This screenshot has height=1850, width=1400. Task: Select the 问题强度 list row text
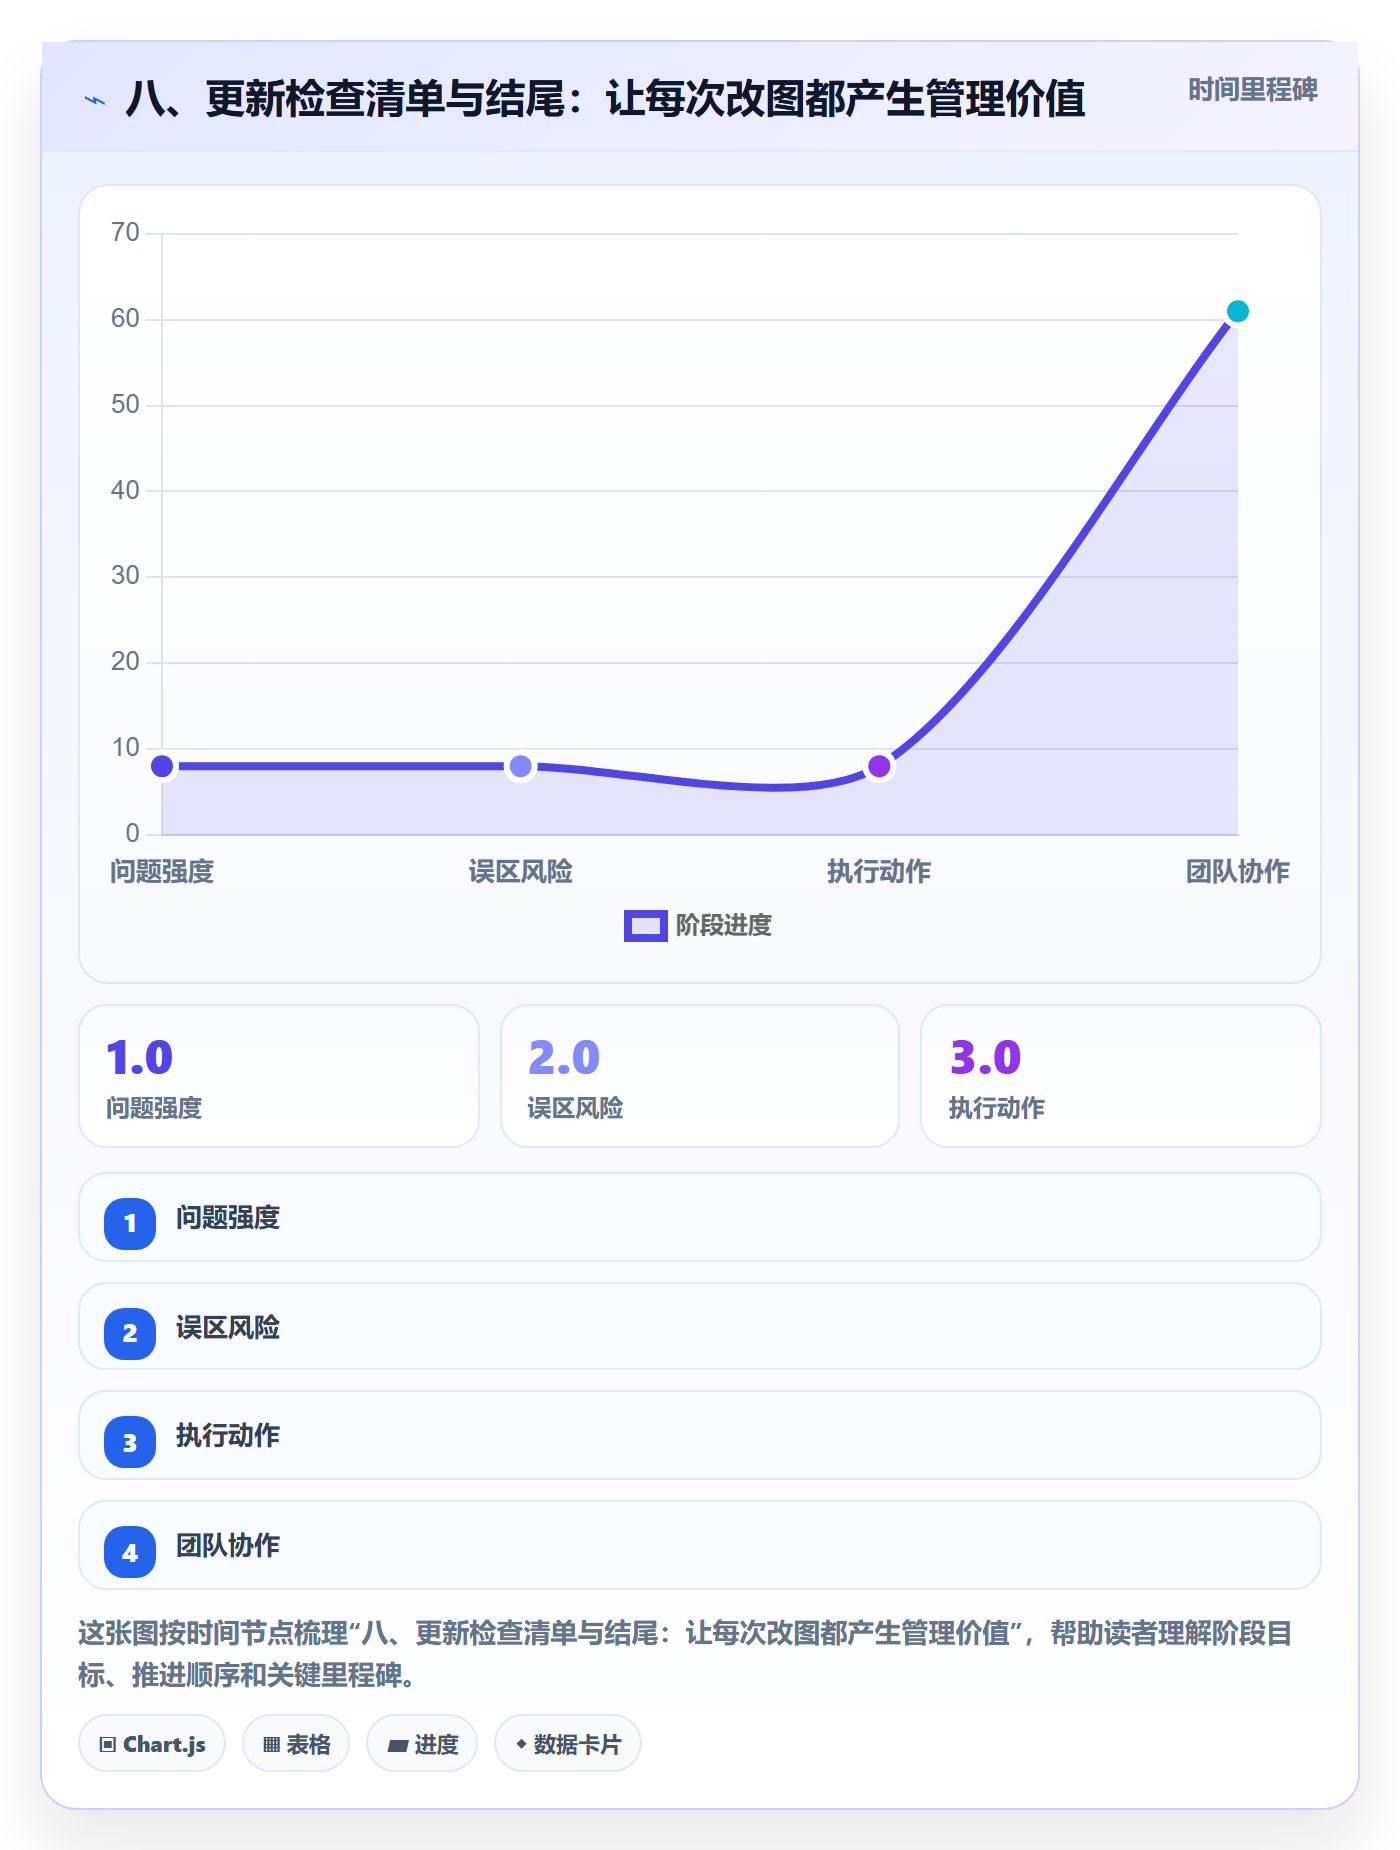pos(228,1218)
